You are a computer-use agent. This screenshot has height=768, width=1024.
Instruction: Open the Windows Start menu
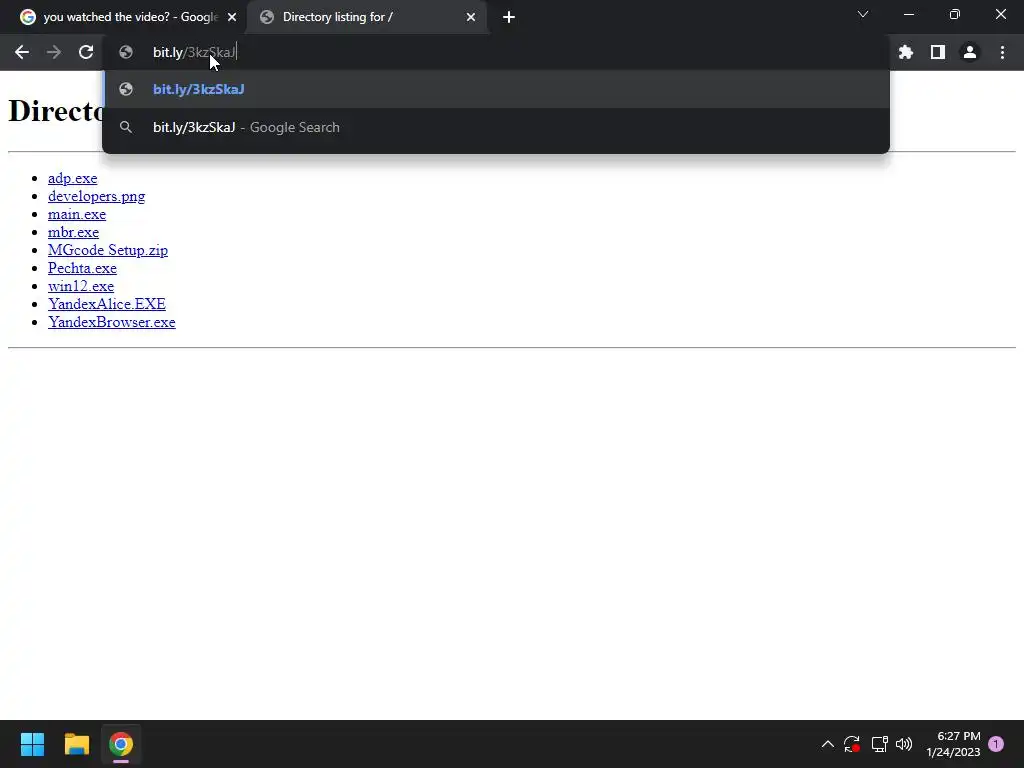tap(32, 744)
